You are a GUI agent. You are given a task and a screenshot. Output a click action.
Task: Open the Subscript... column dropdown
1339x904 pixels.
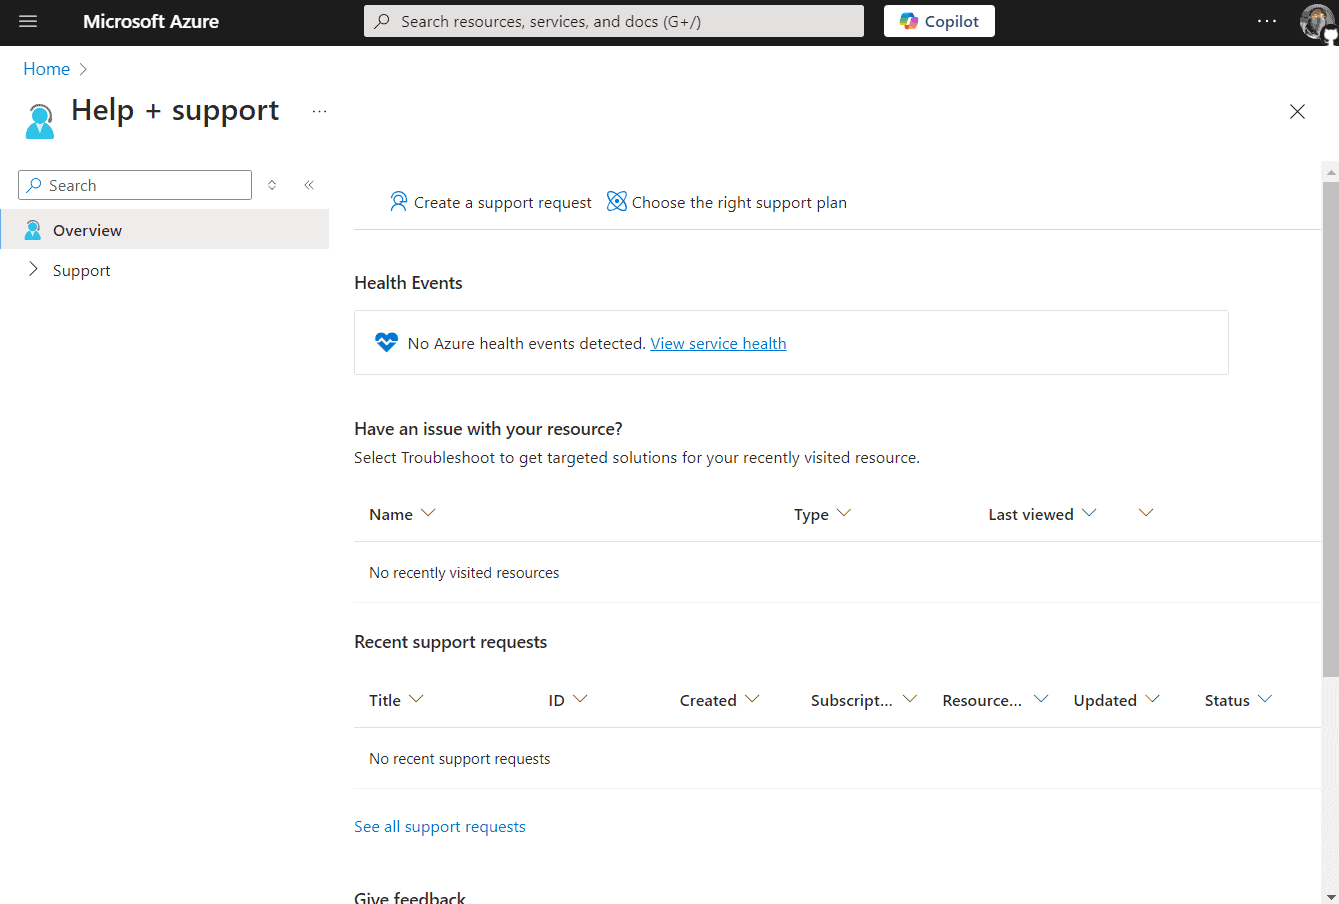point(909,699)
